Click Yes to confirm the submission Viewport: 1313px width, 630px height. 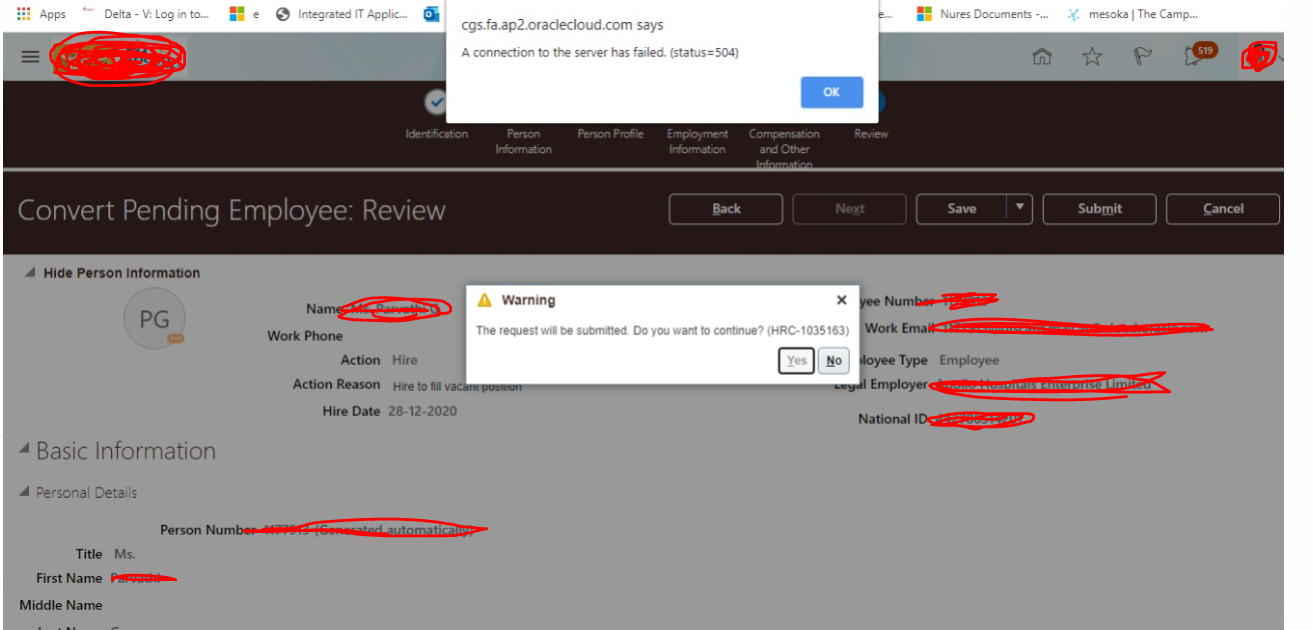(x=795, y=360)
